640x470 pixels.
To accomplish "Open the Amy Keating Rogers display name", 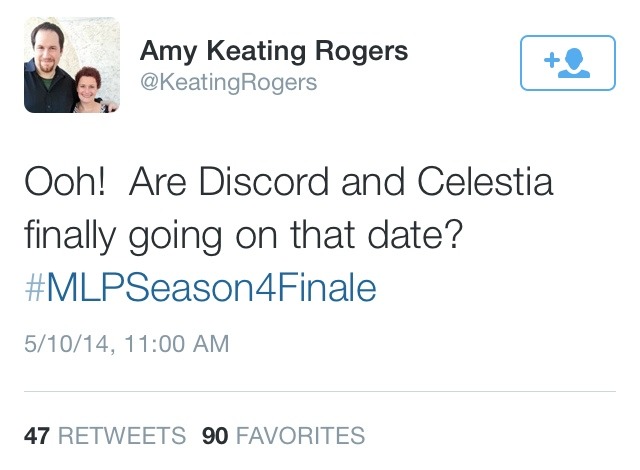I will tap(274, 50).
